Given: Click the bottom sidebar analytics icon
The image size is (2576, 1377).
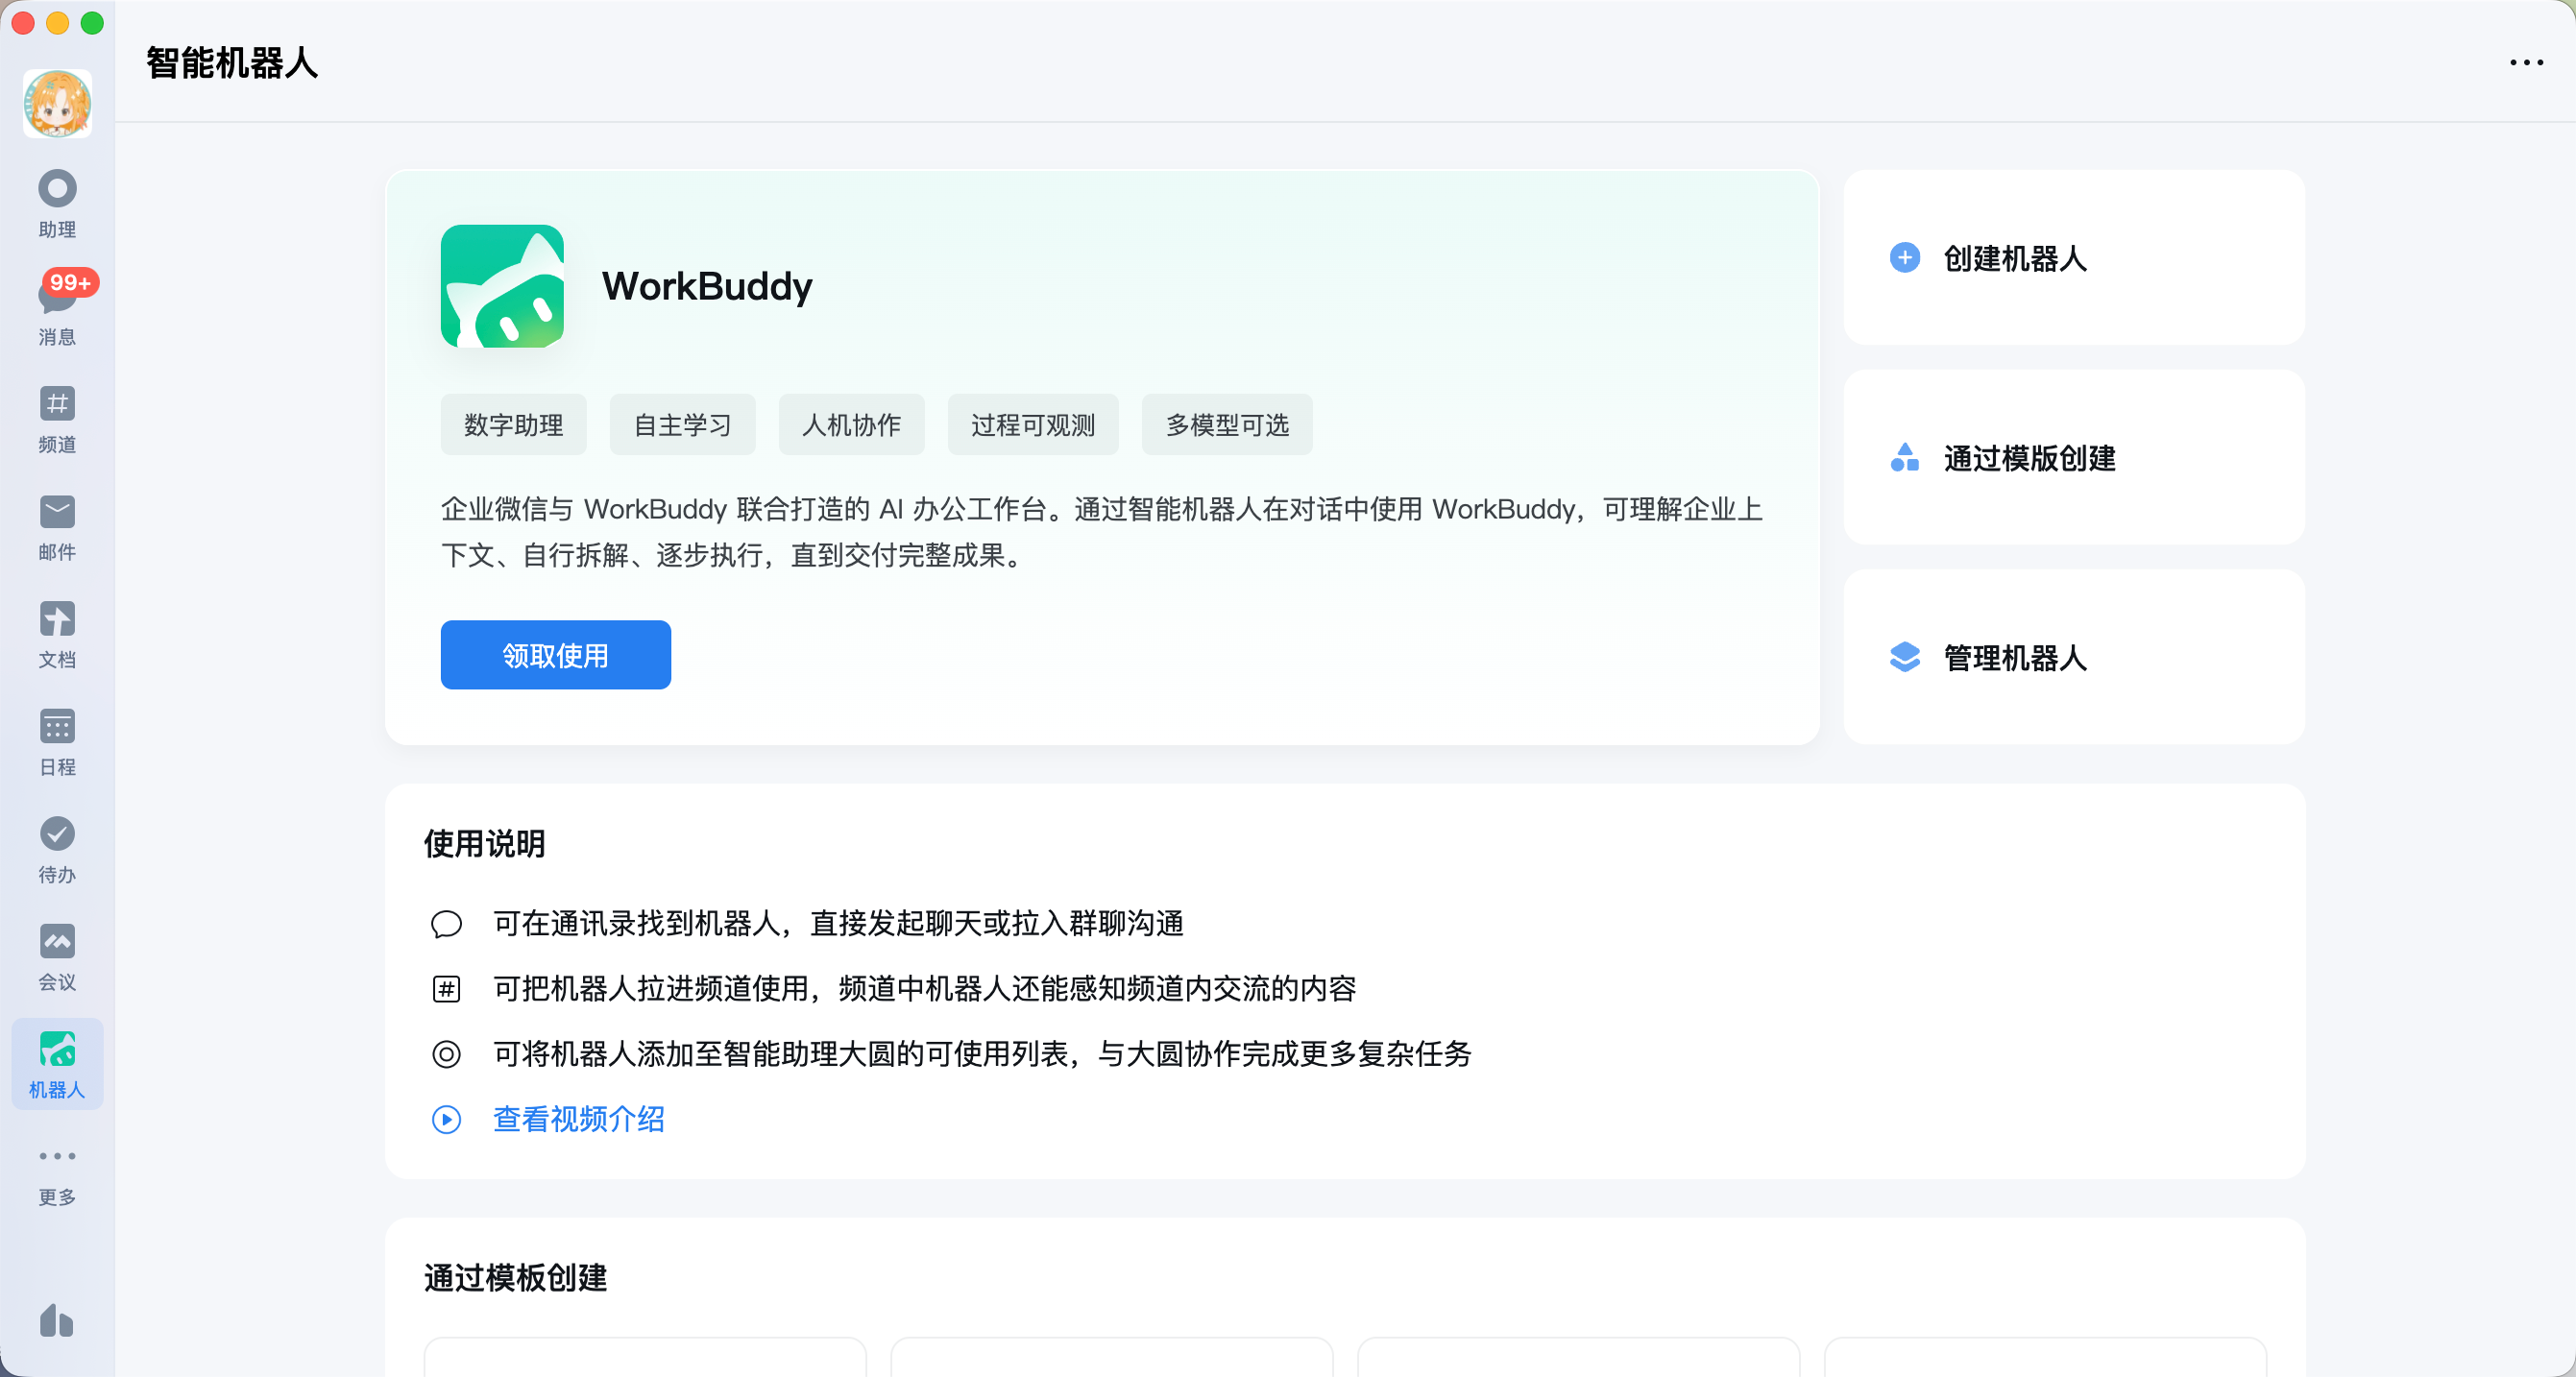Looking at the screenshot, I should pyautogui.click(x=57, y=1320).
